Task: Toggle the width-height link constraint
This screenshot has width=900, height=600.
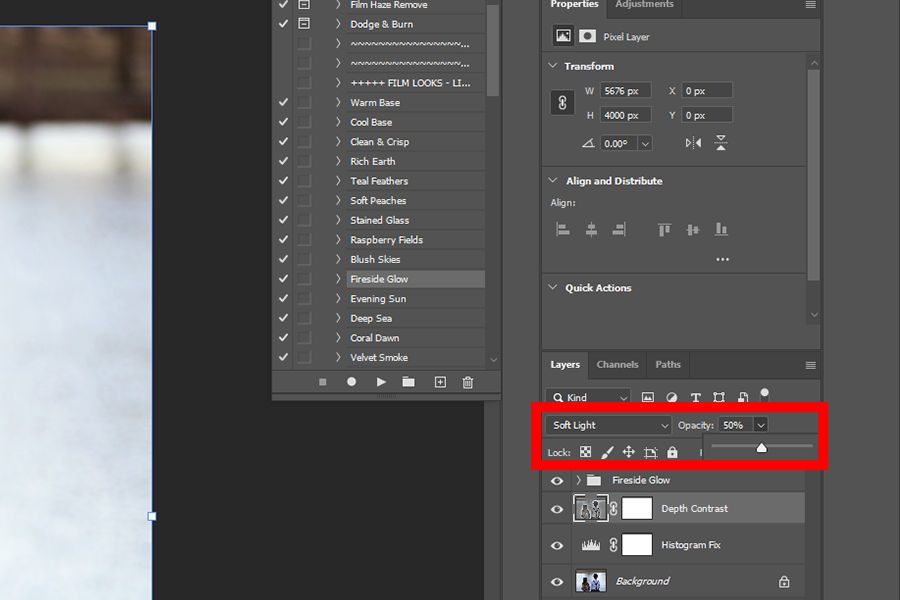Action: click(x=562, y=103)
